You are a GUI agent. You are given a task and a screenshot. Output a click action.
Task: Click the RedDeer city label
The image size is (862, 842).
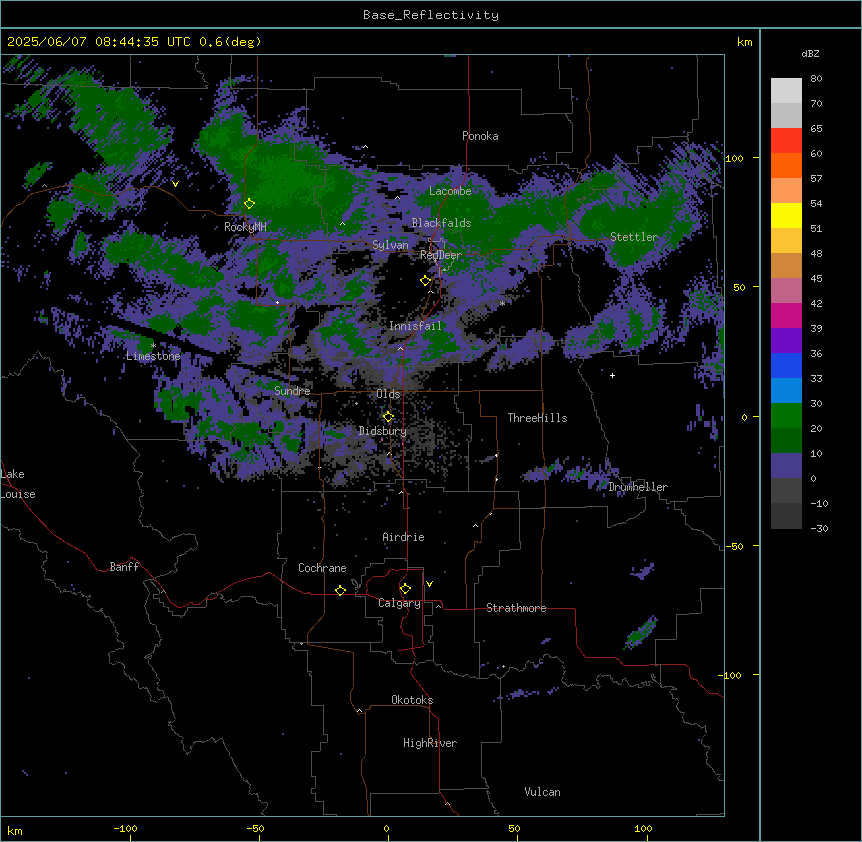[440, 255]
